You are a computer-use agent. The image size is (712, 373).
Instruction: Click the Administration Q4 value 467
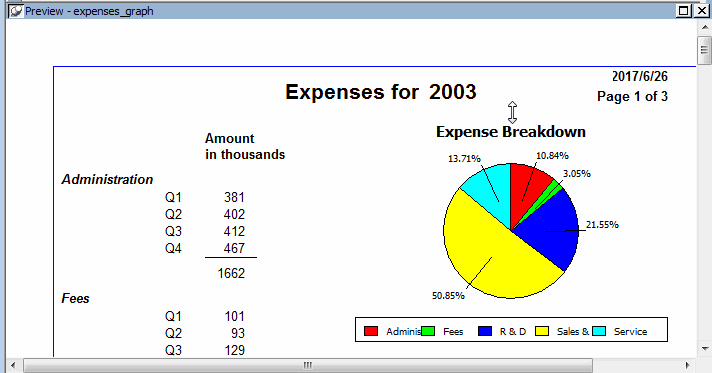pyautogui.click(x=234, y=249)
